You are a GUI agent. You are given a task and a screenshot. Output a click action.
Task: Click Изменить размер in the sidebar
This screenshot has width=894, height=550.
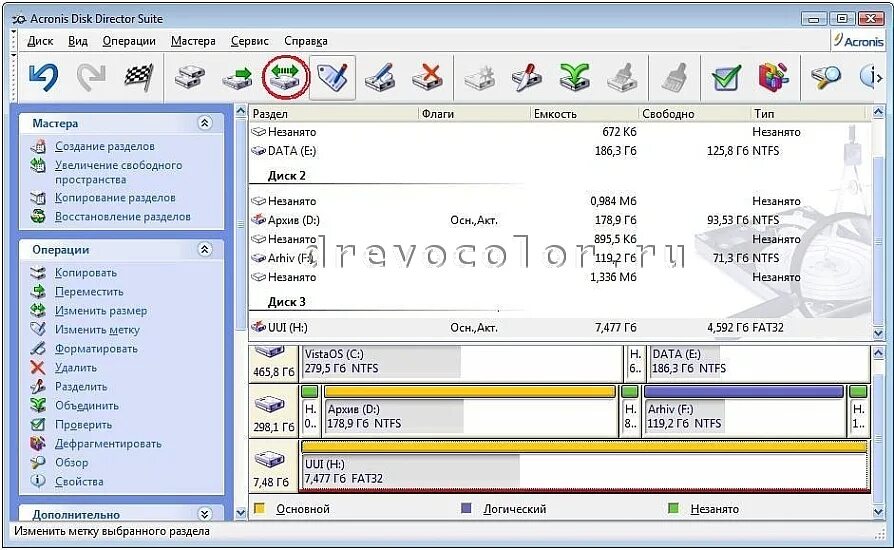(x=101, y=311)
